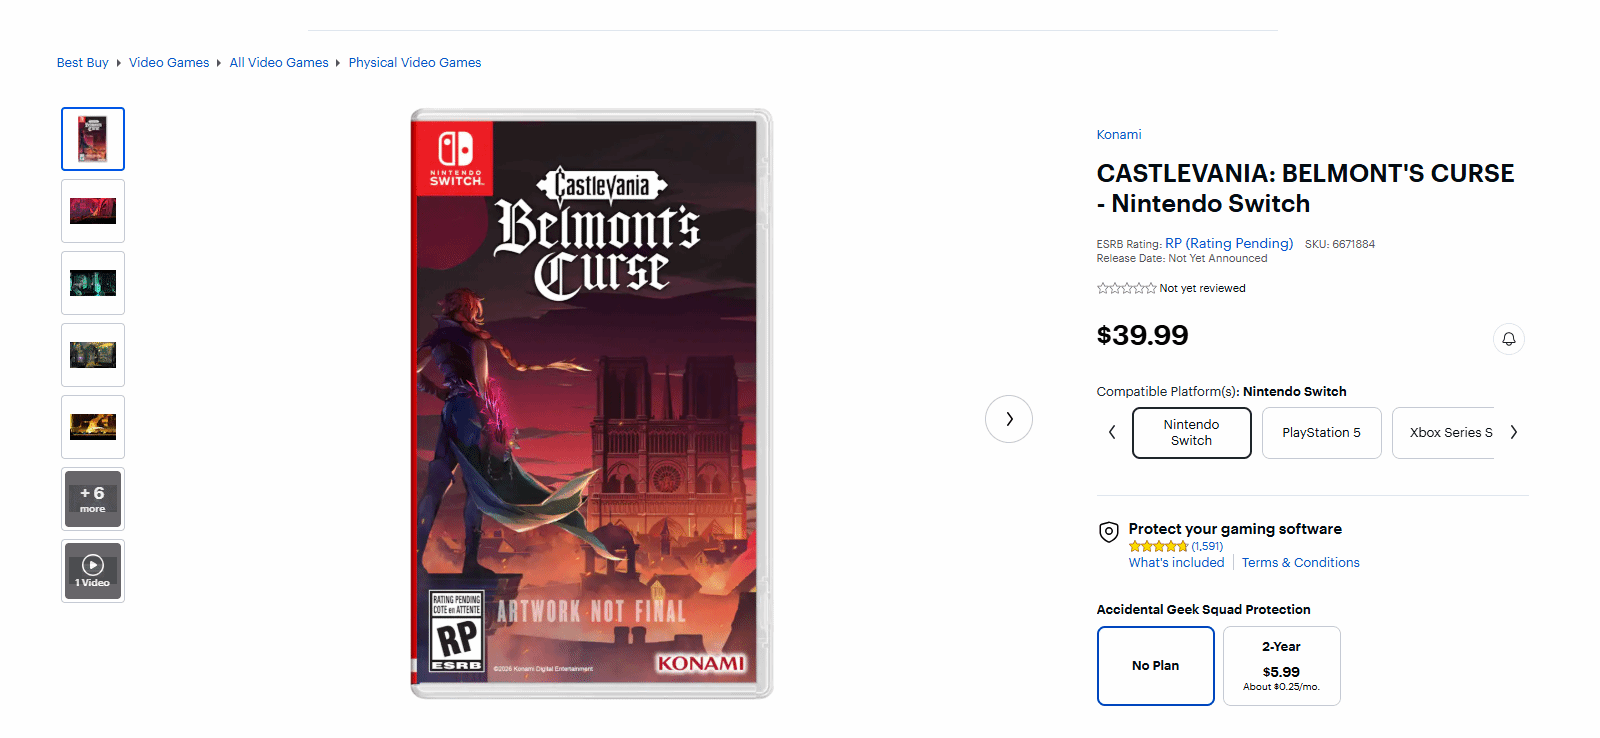Select the second product screenshot thumbnail
Viewport: 1600px width, 738px height.
pos(93,211)
